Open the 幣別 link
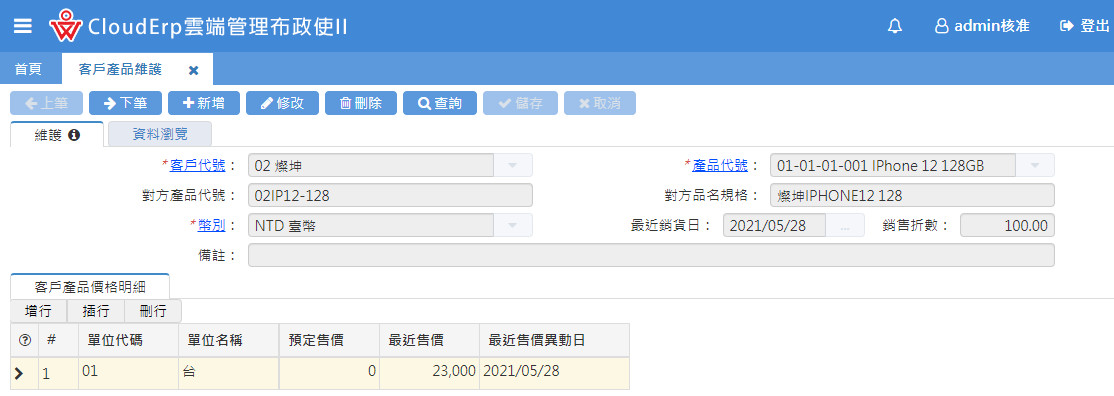Image resolution: width=1114 pixels, height=396 pixels. click(x=212, y=225)
